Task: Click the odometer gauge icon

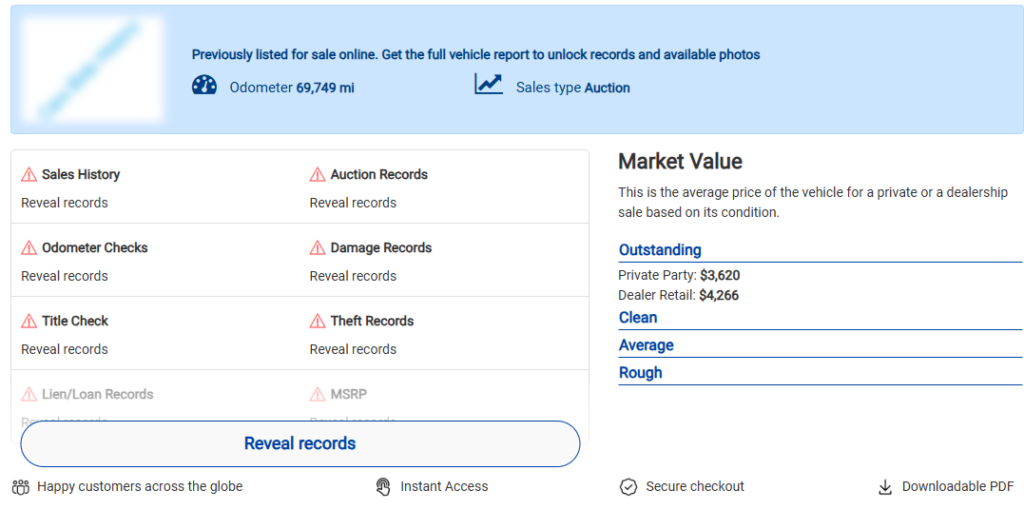Action: [x=204, y=86]
